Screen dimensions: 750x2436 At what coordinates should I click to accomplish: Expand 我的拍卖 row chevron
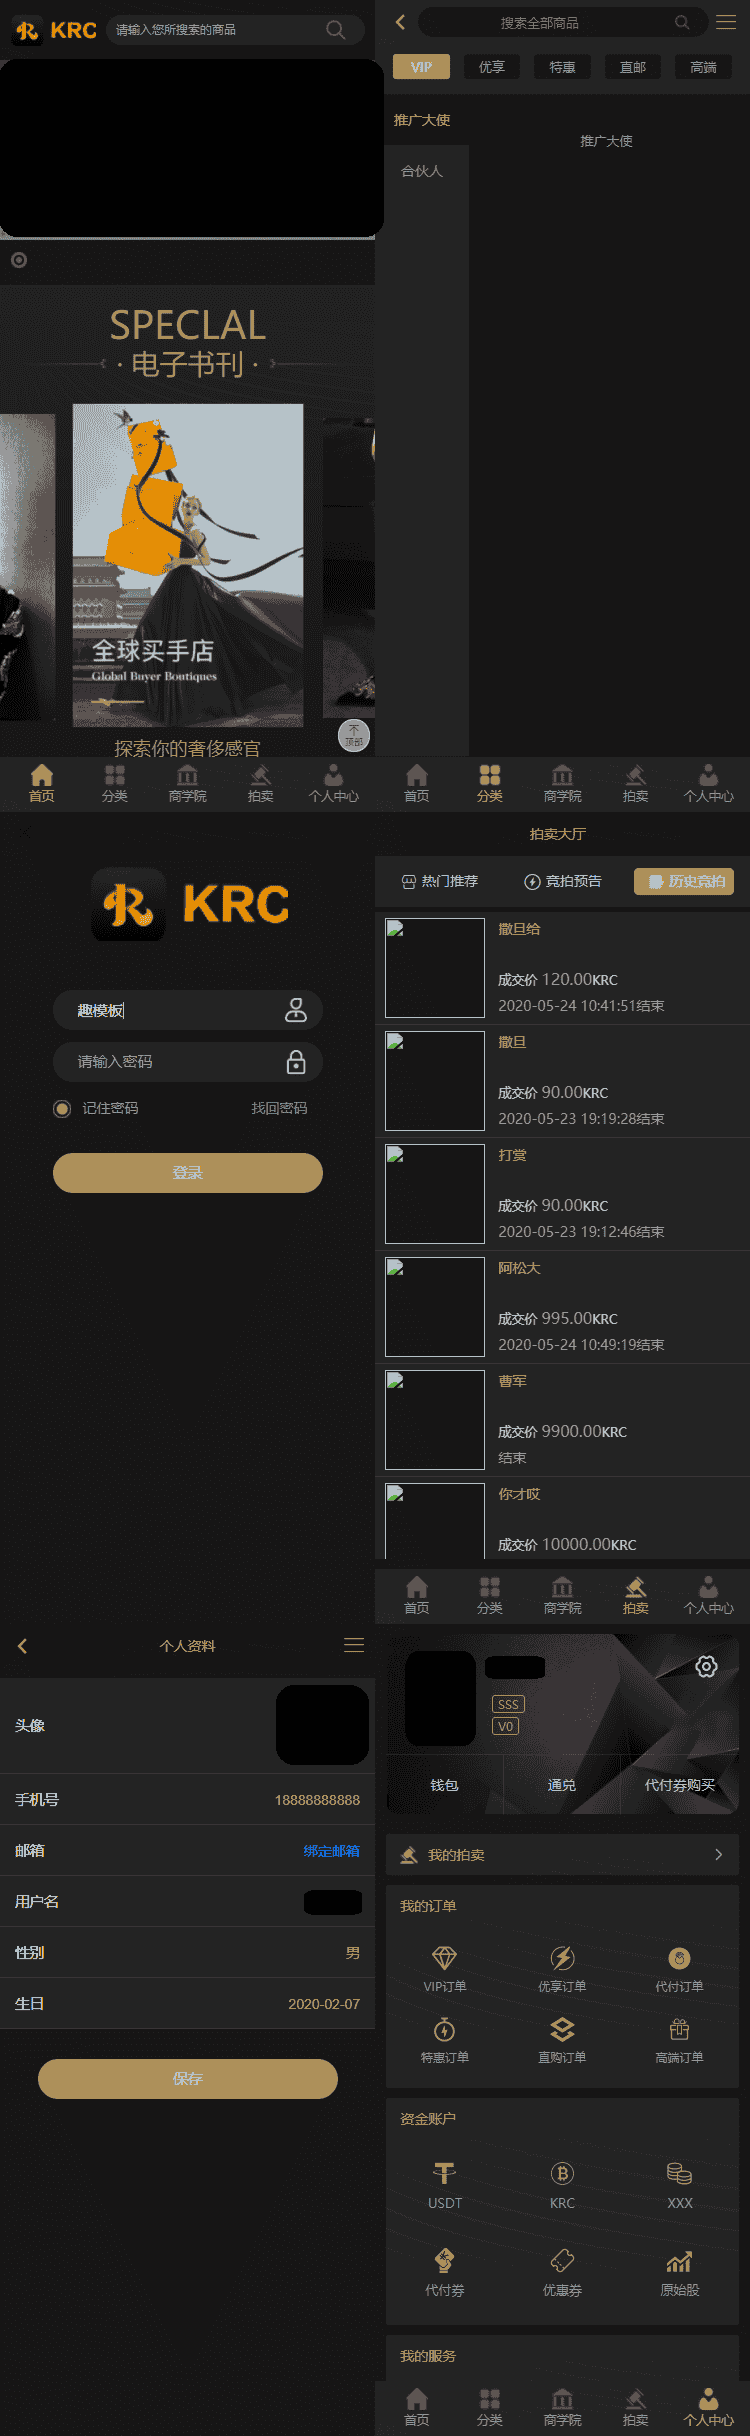click(x=718, y=1855)
